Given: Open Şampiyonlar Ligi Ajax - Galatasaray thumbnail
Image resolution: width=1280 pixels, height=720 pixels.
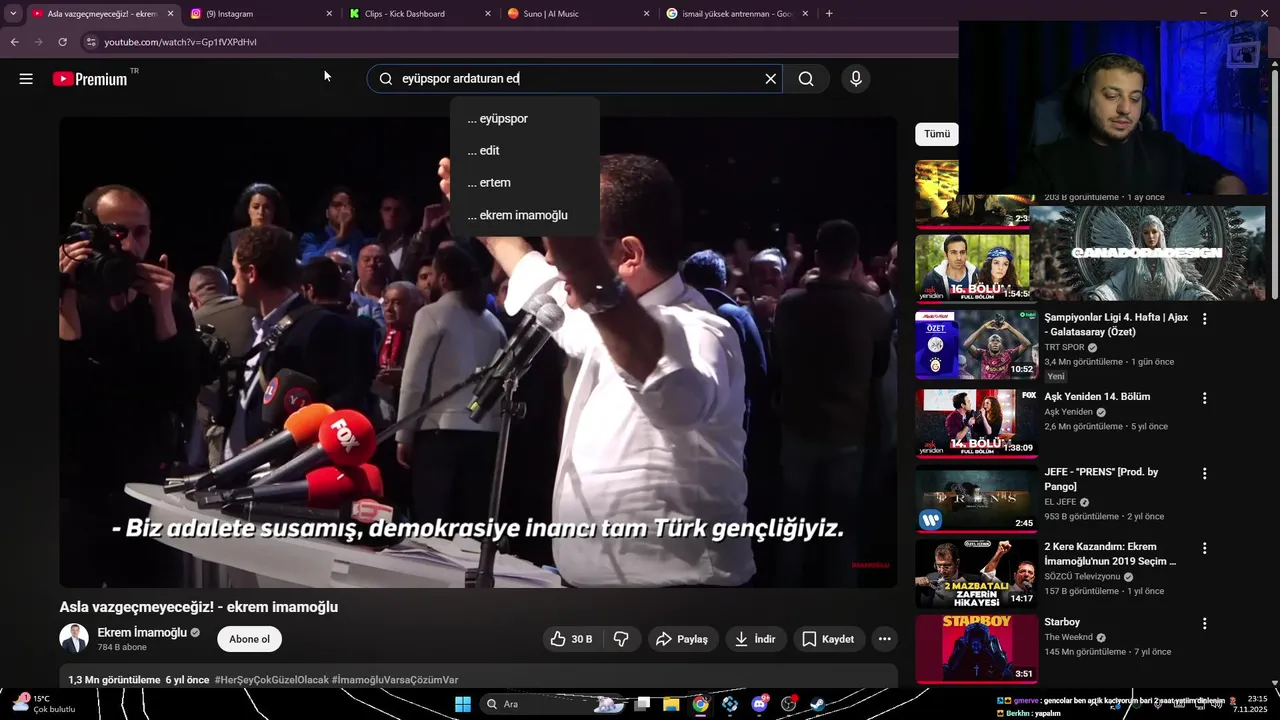Looking at the screenshot, I should tap(976, 345).
